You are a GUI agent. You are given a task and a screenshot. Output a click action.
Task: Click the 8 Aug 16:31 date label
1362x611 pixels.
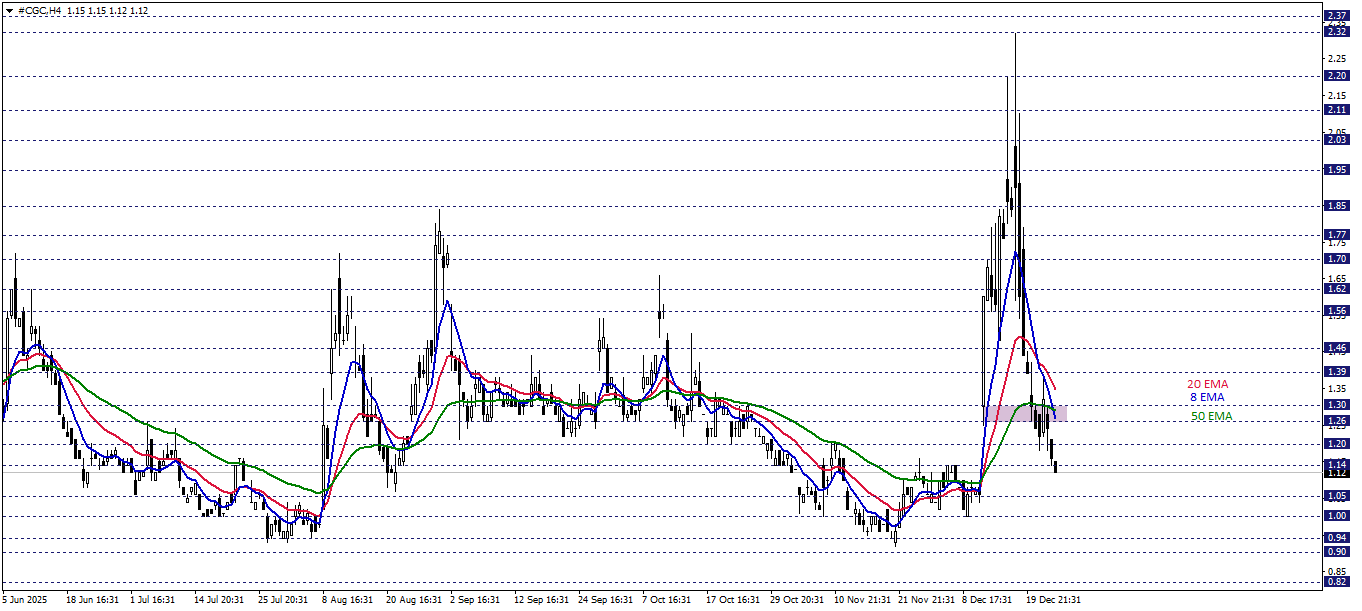pos(346,600)
